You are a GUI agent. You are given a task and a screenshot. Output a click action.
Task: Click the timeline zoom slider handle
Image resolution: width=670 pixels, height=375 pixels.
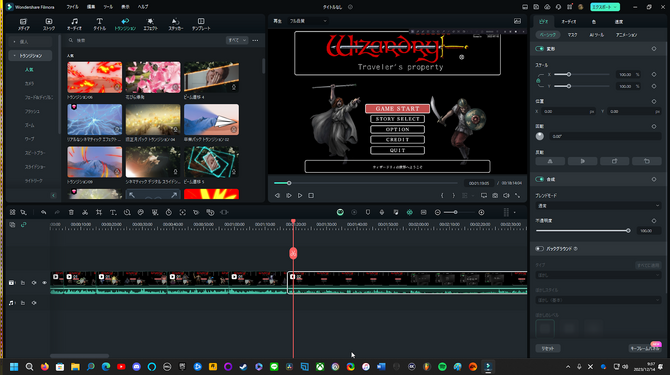pyautogui.click(x=455, y=212)
